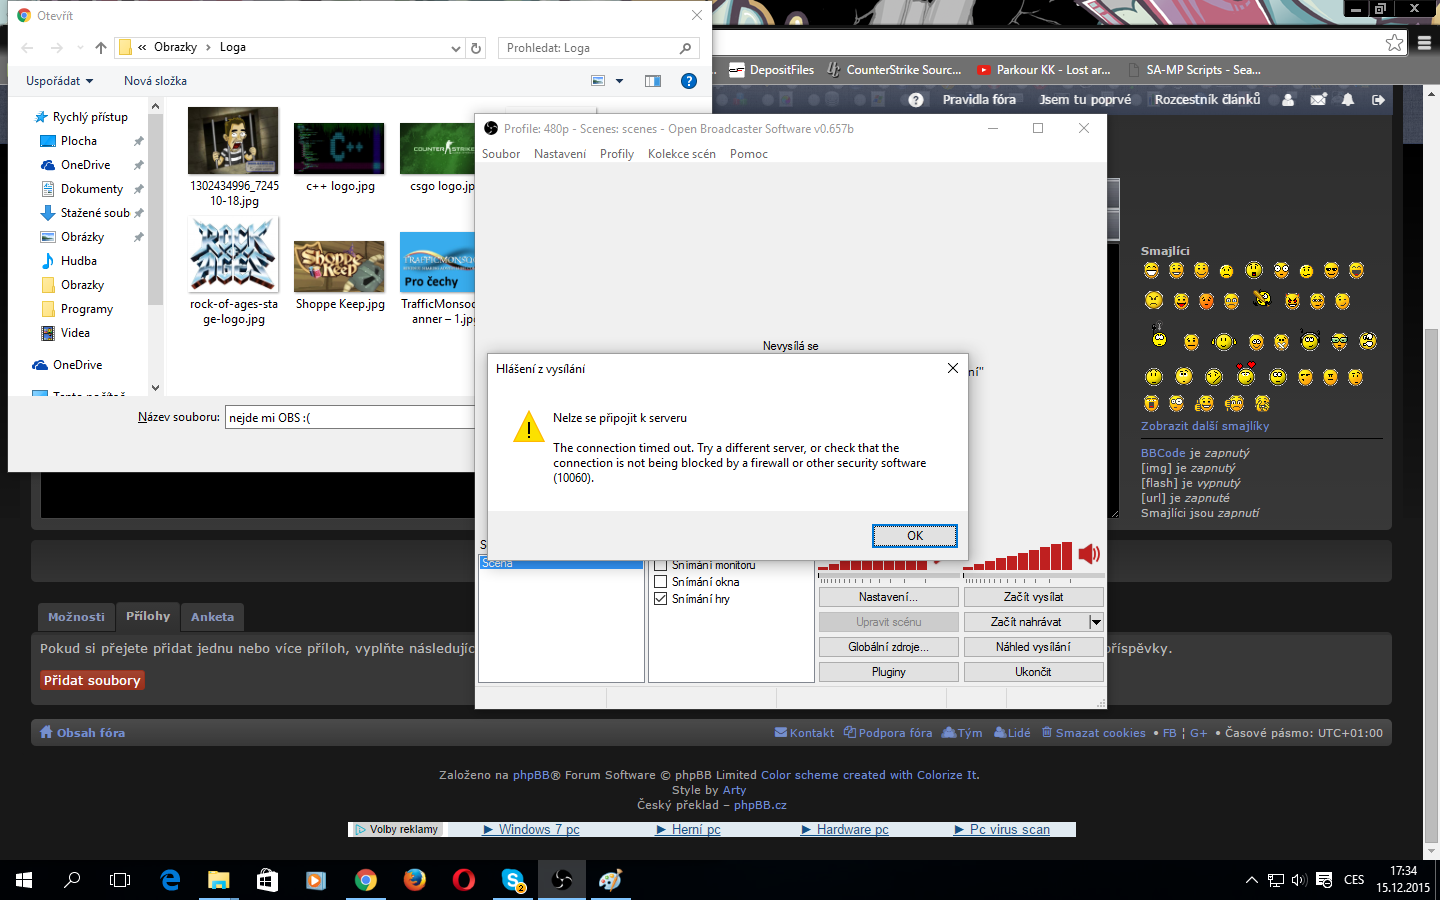Open Opera from the taskbar
Viewport: 1440px width, 900px height.
(464, 880)
